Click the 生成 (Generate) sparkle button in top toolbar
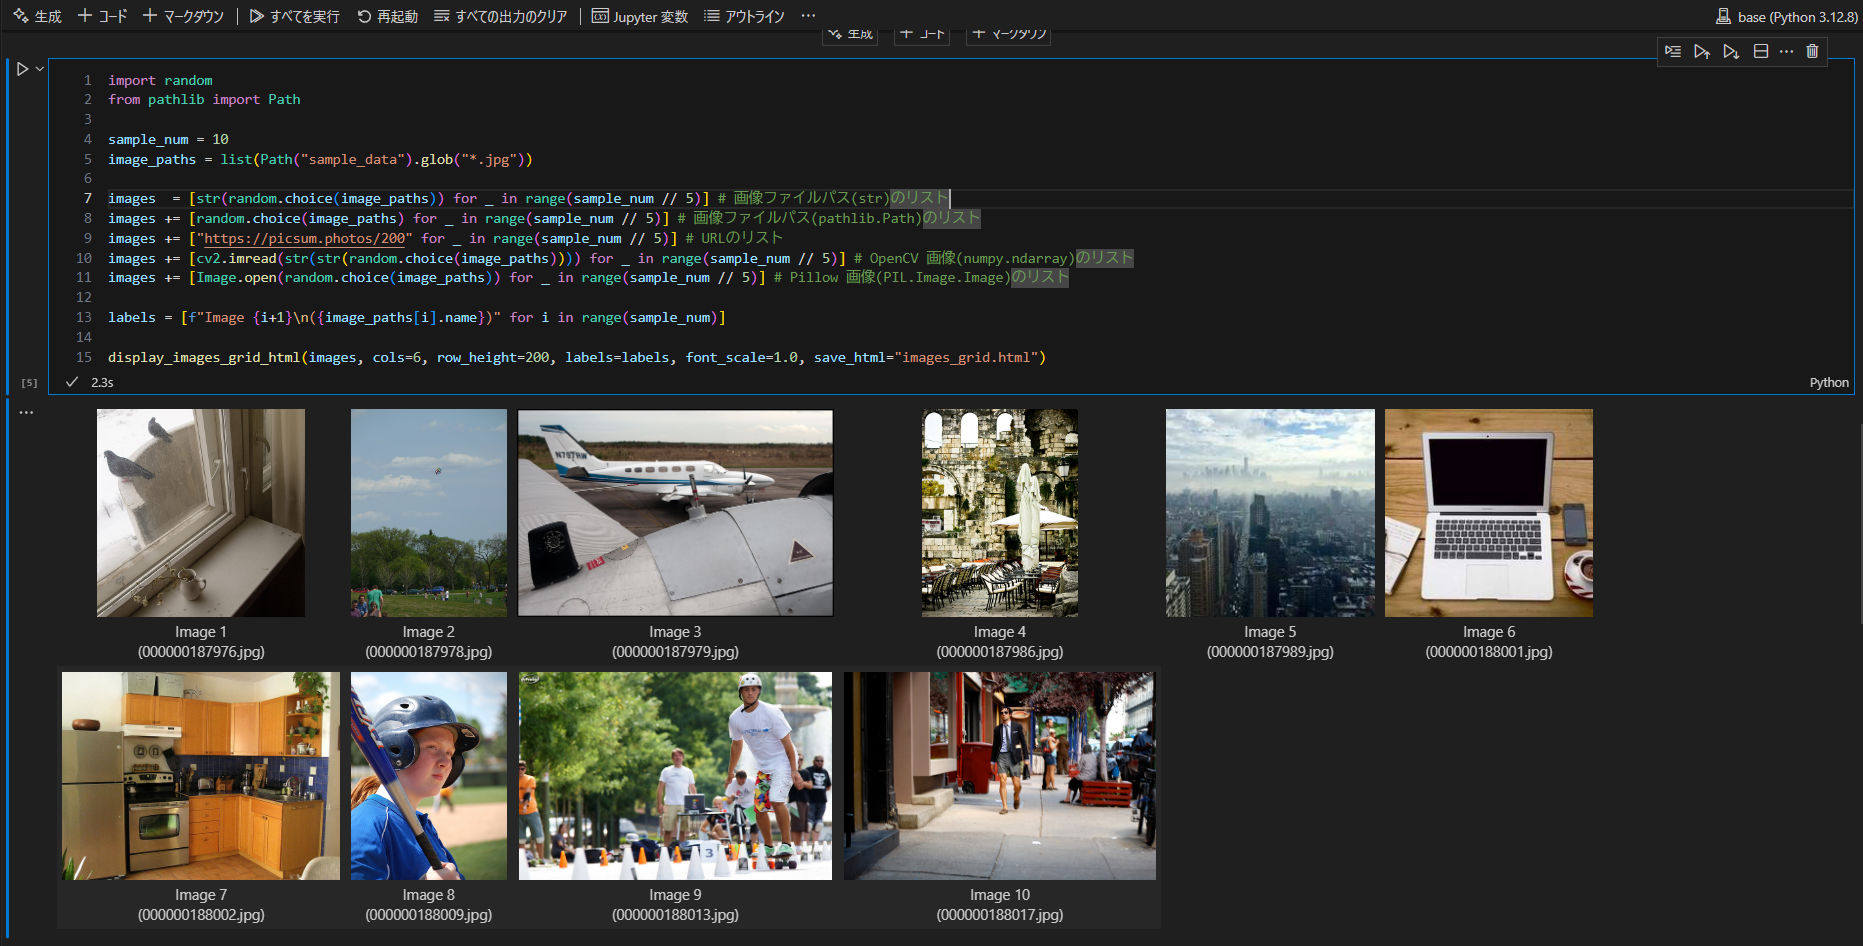 coord(37,16)
